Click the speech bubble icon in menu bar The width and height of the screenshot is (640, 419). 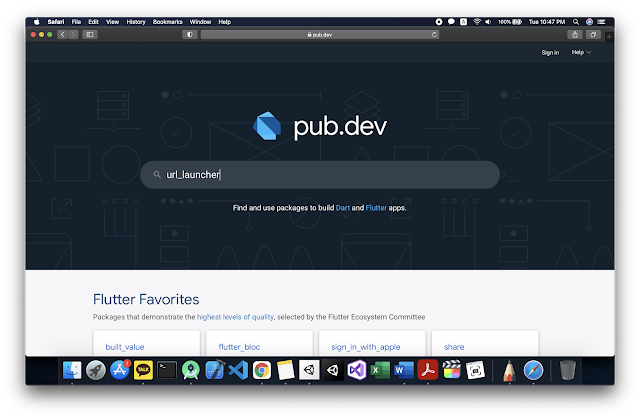pos(451,22)
